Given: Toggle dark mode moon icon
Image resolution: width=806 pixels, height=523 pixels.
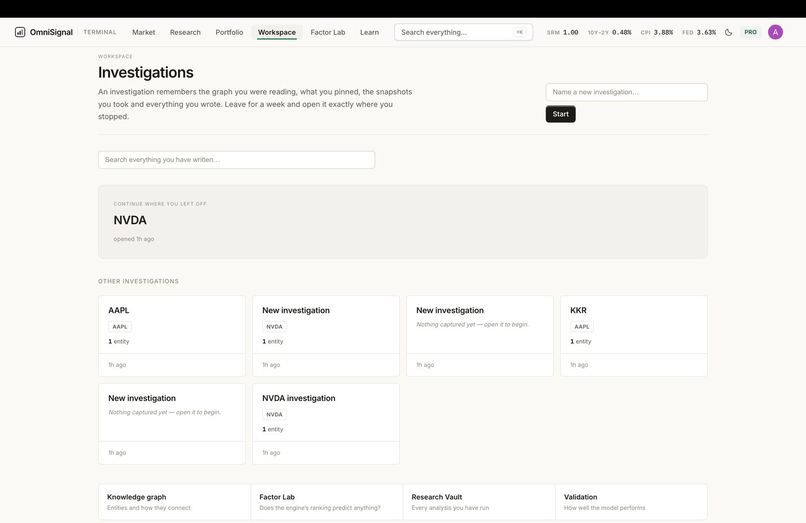Looking at the screenshot, I should 728,32.
